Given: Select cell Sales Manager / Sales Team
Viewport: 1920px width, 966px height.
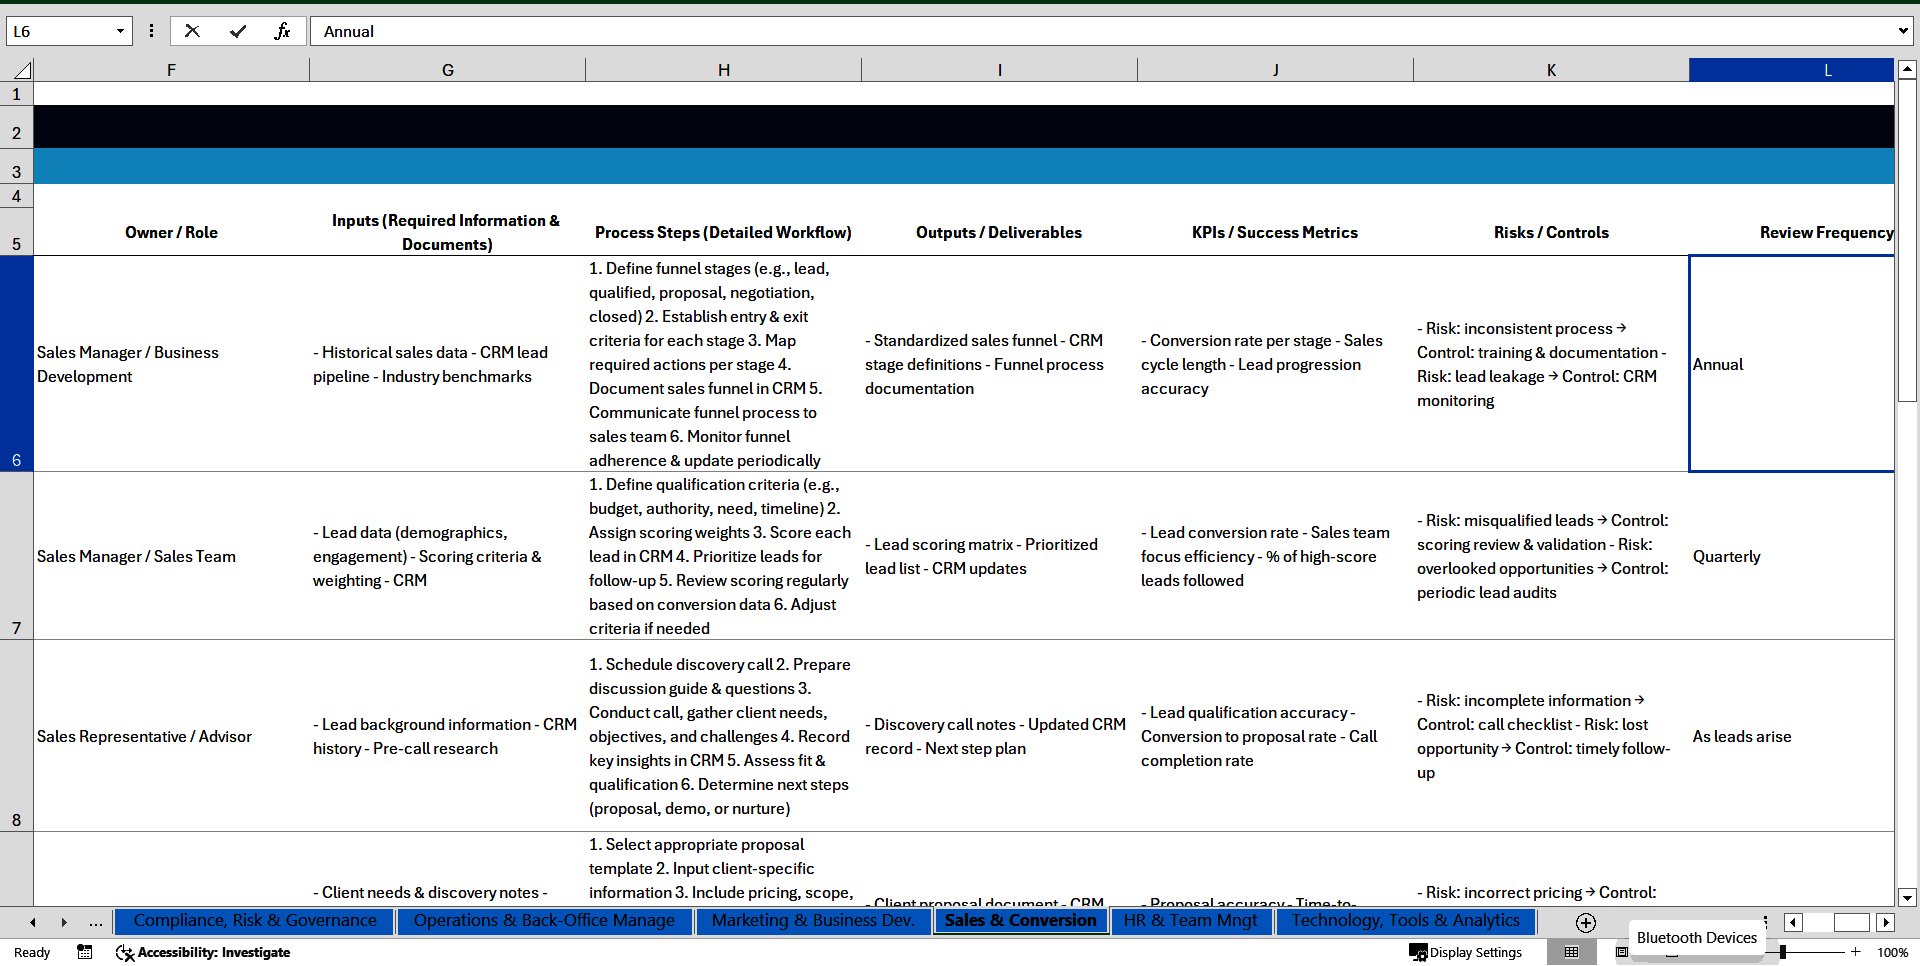Looking at the screenshot, I should coord(171,556).
